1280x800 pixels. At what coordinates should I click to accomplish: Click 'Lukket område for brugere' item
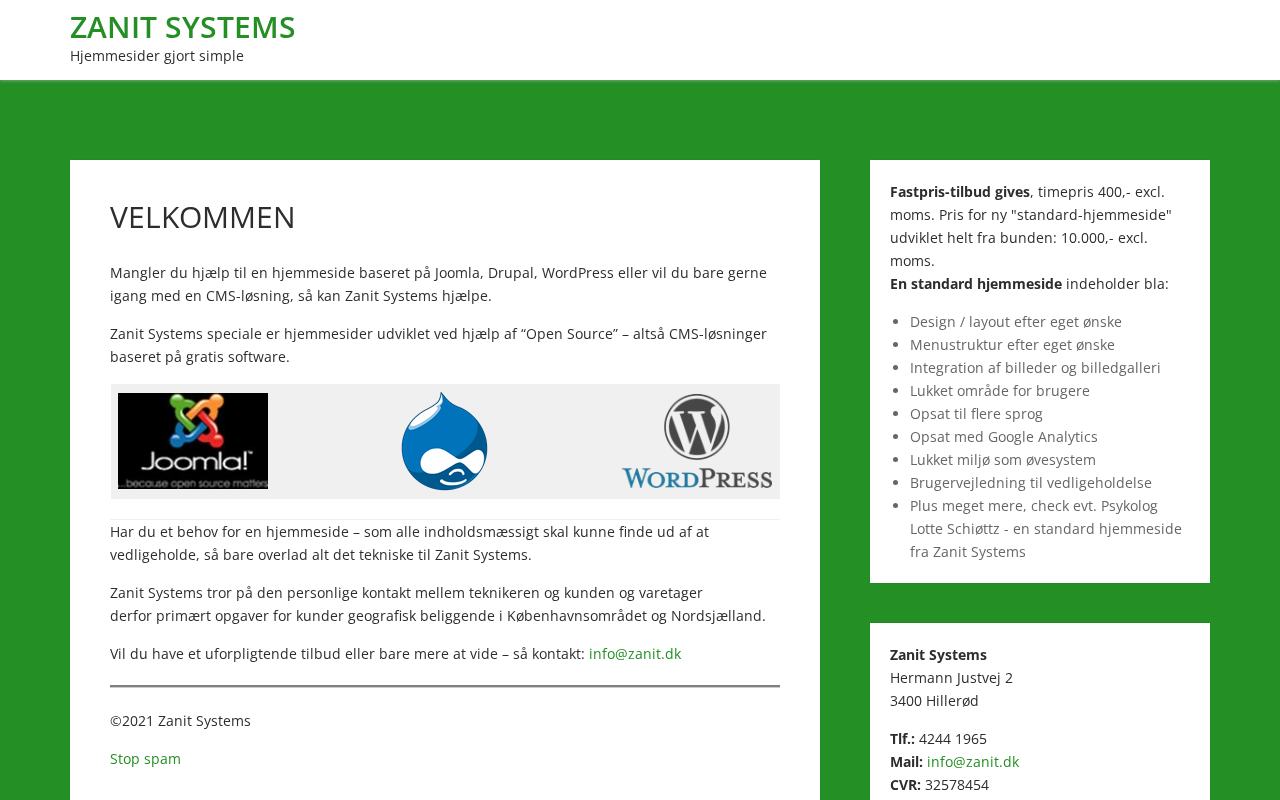(1000, 391)
